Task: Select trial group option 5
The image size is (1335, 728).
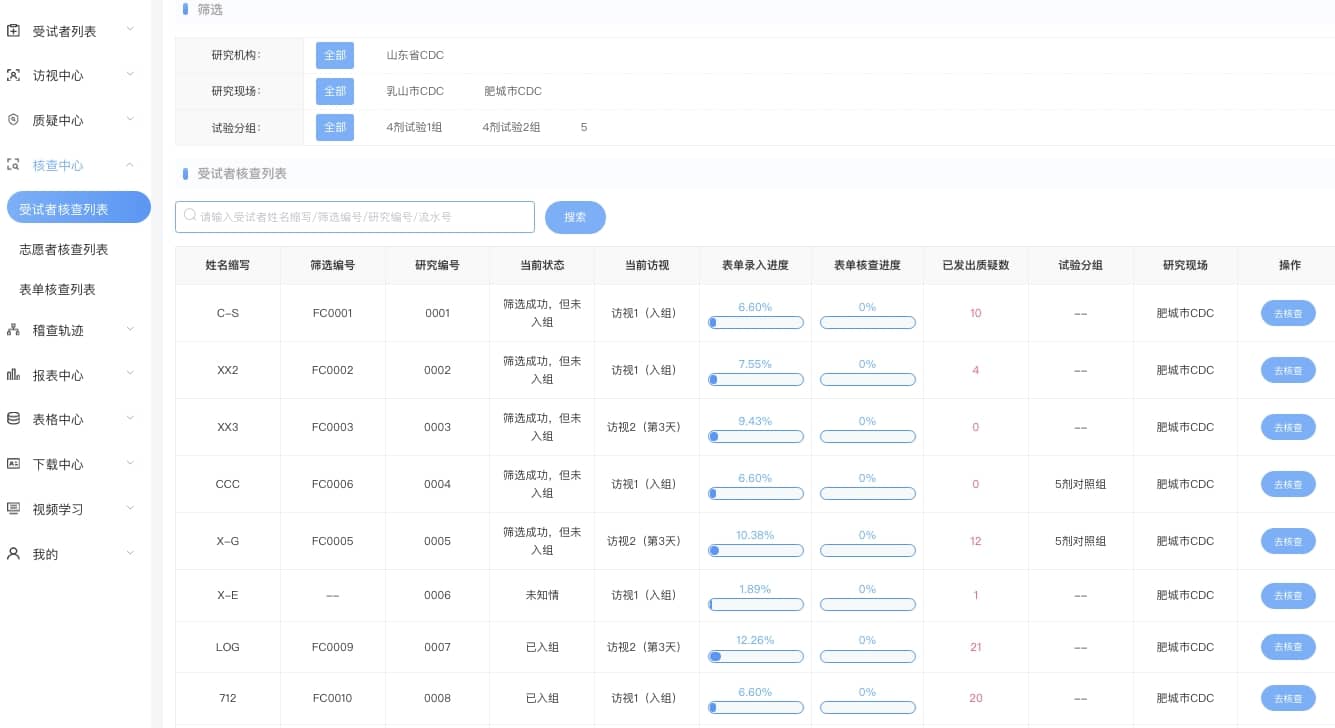Action: (584, 127)
